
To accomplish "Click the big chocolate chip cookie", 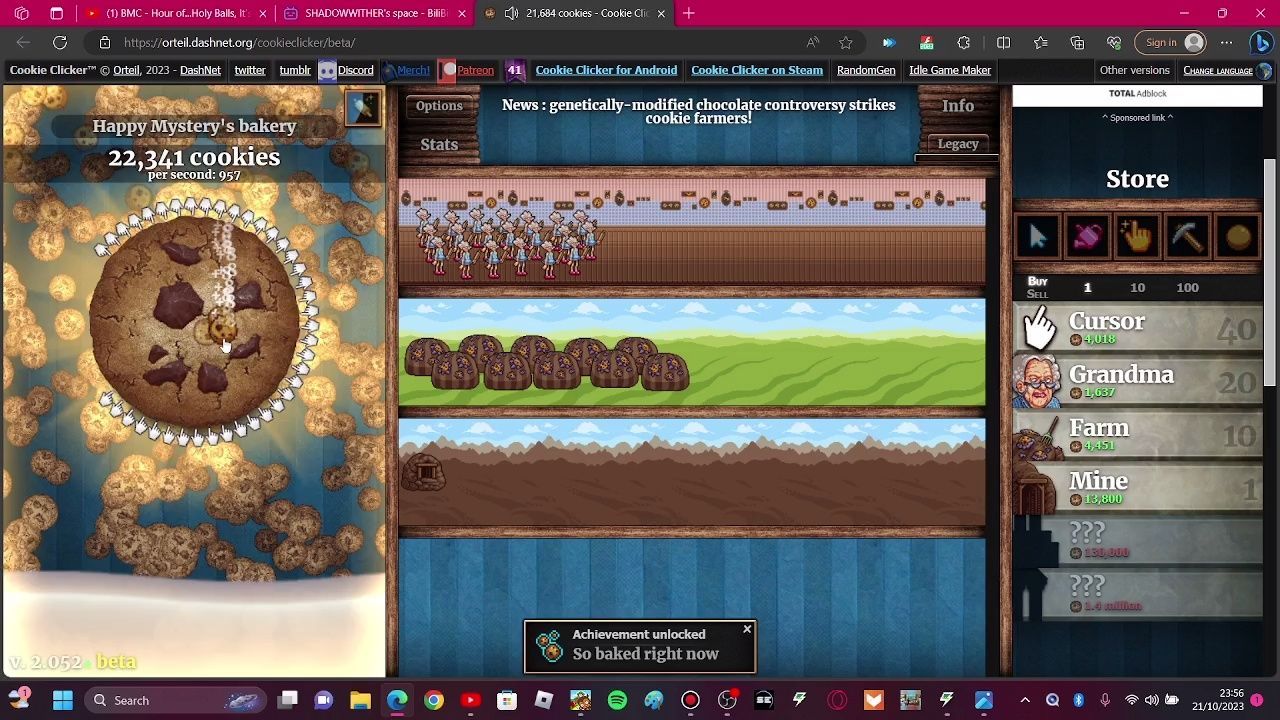I will 195,322.
